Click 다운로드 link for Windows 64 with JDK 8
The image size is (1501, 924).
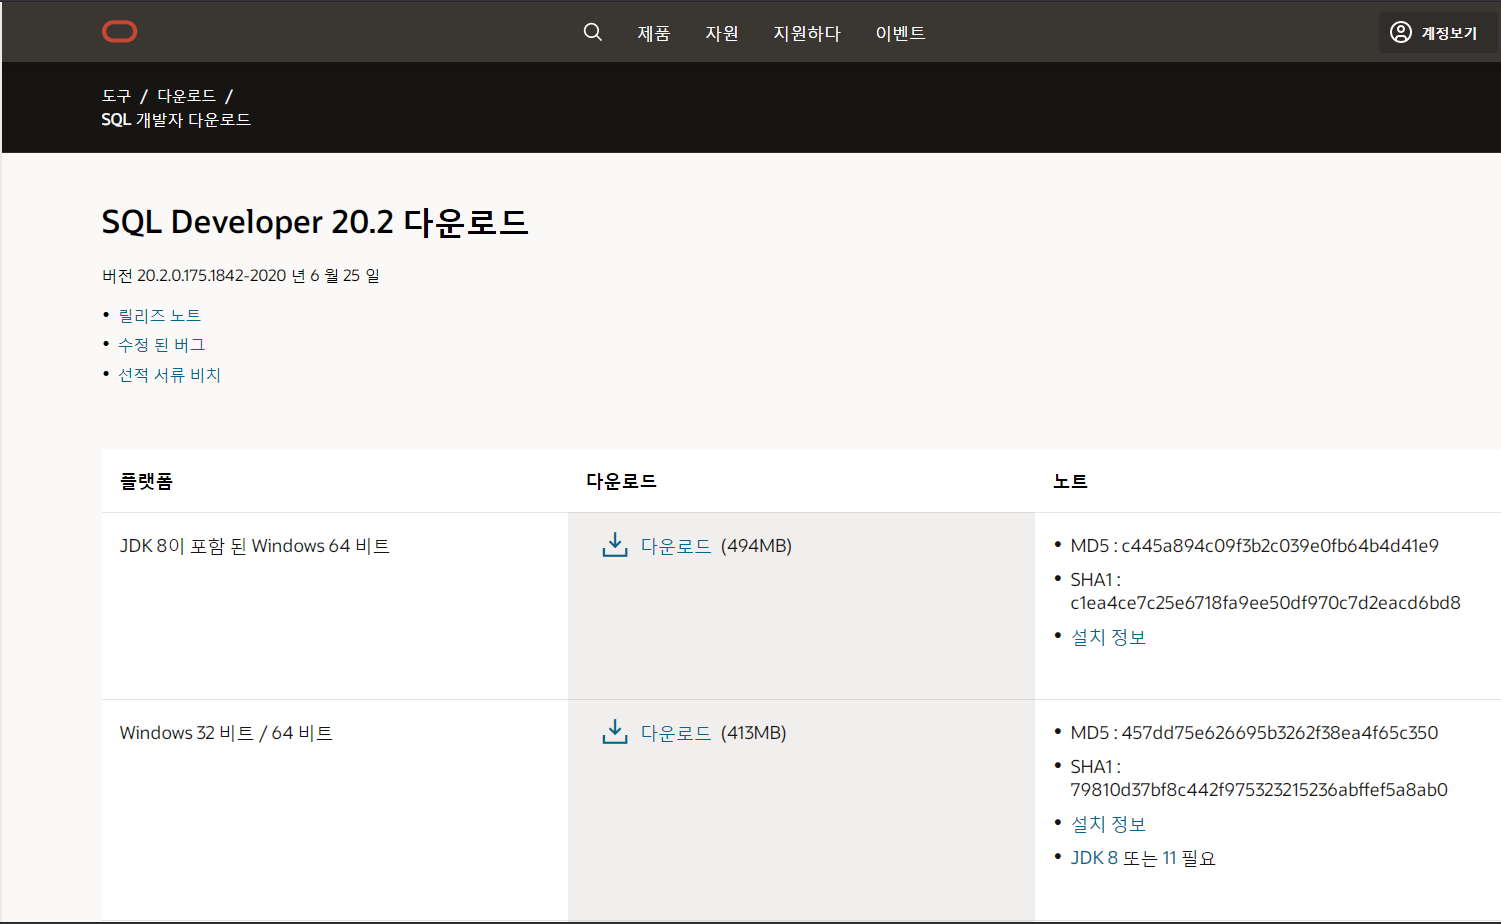pyautogui.click(x=676, y=546)
